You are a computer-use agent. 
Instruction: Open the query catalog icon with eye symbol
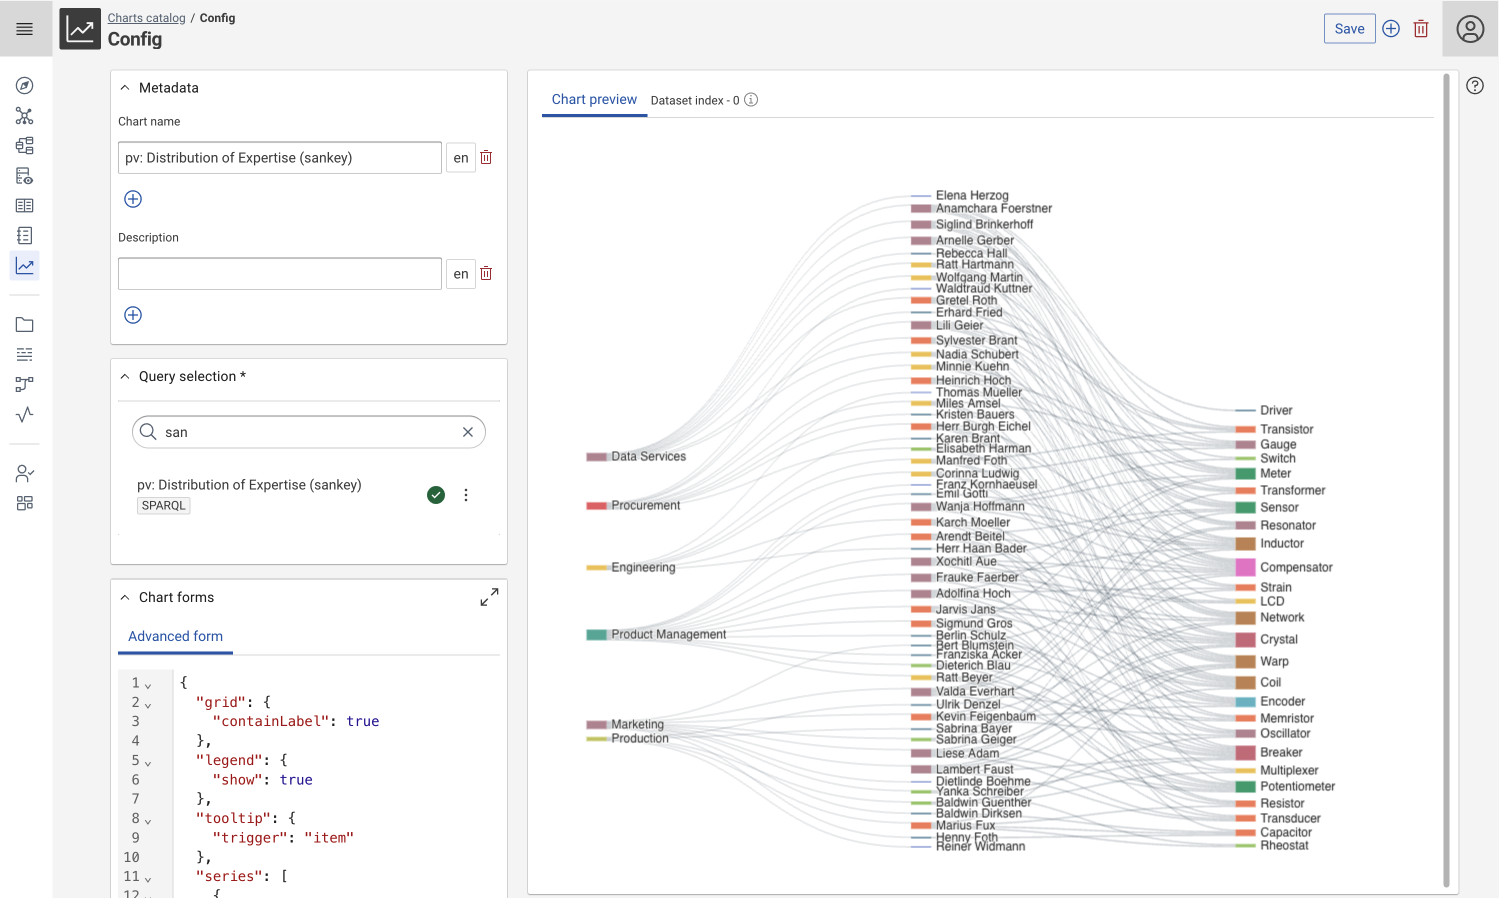[x=24, y=175]
